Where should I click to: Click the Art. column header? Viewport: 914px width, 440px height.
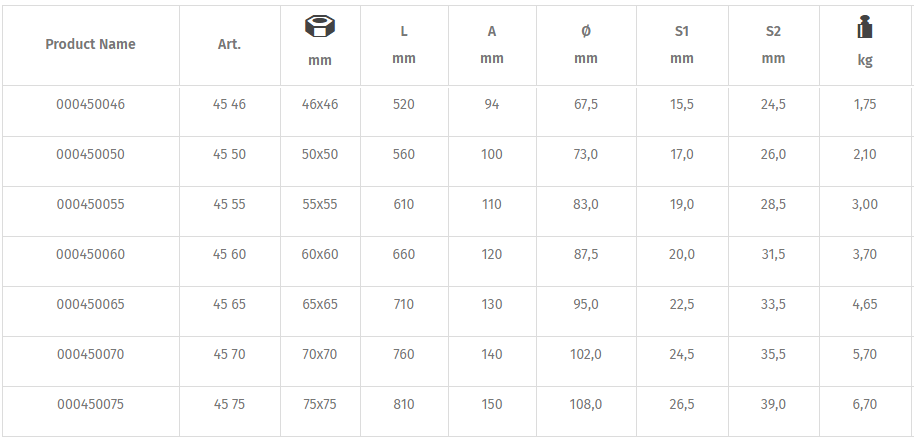point(229,44)
